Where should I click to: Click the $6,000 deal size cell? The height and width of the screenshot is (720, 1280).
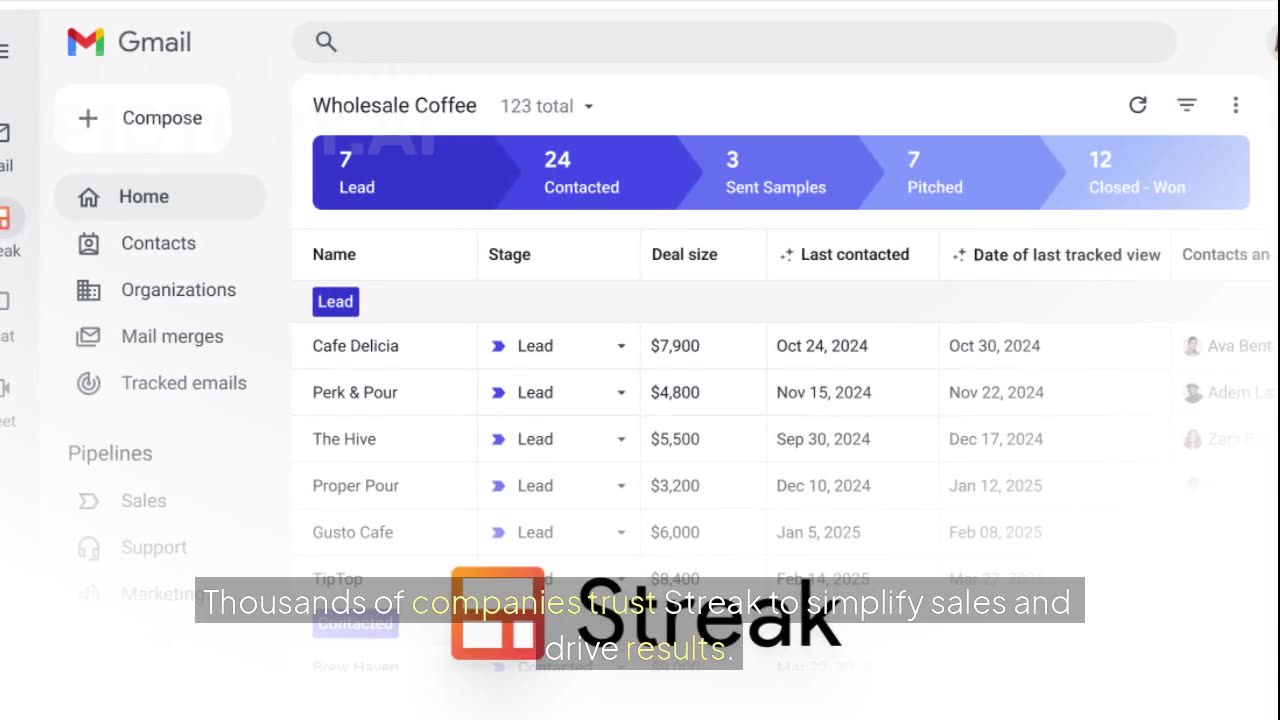[x=675, y=533]
